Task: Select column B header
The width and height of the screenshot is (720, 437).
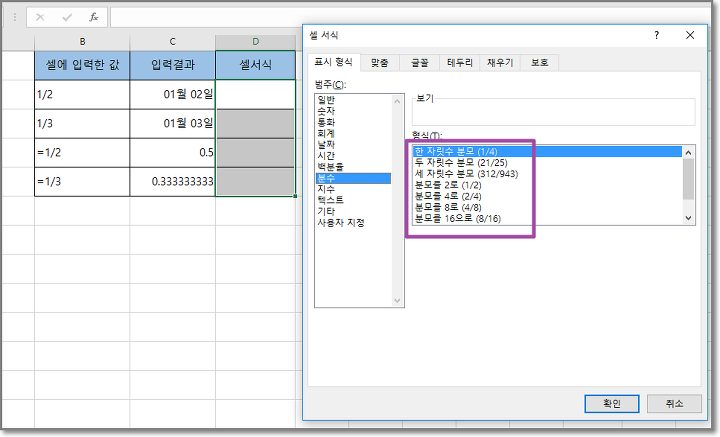Action: click(82, 42)
